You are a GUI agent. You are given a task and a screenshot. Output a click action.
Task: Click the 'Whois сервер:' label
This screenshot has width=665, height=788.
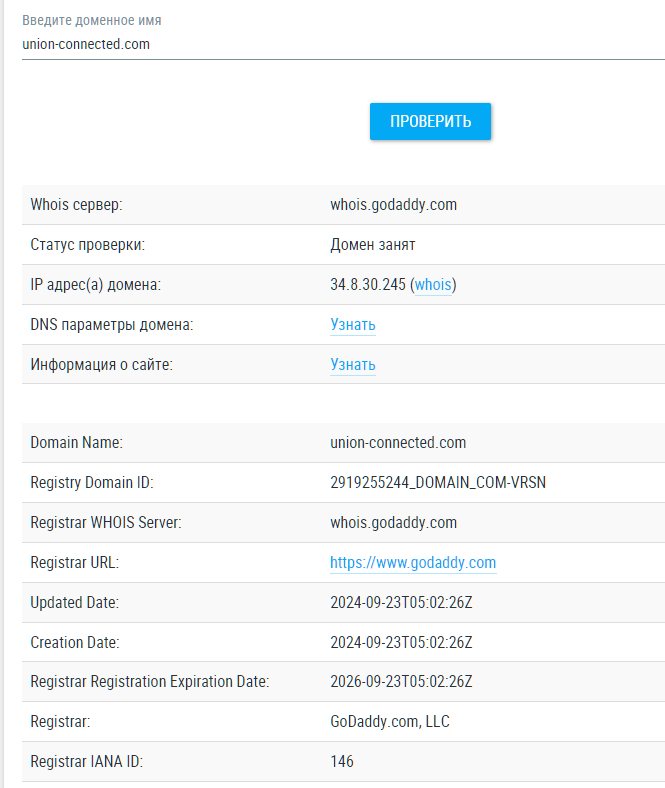pos(76,205)
